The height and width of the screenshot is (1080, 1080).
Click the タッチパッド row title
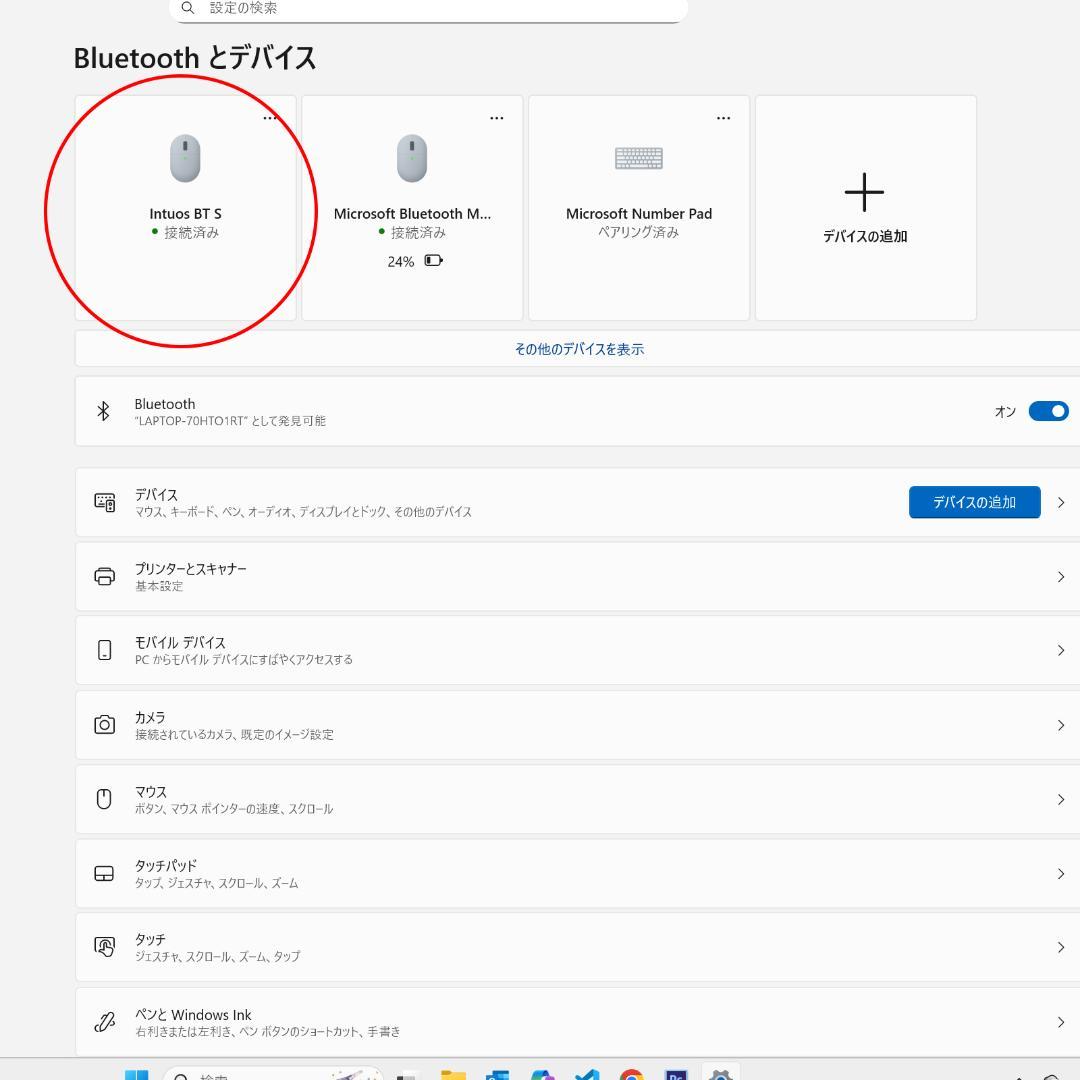[x=165, y=866]
